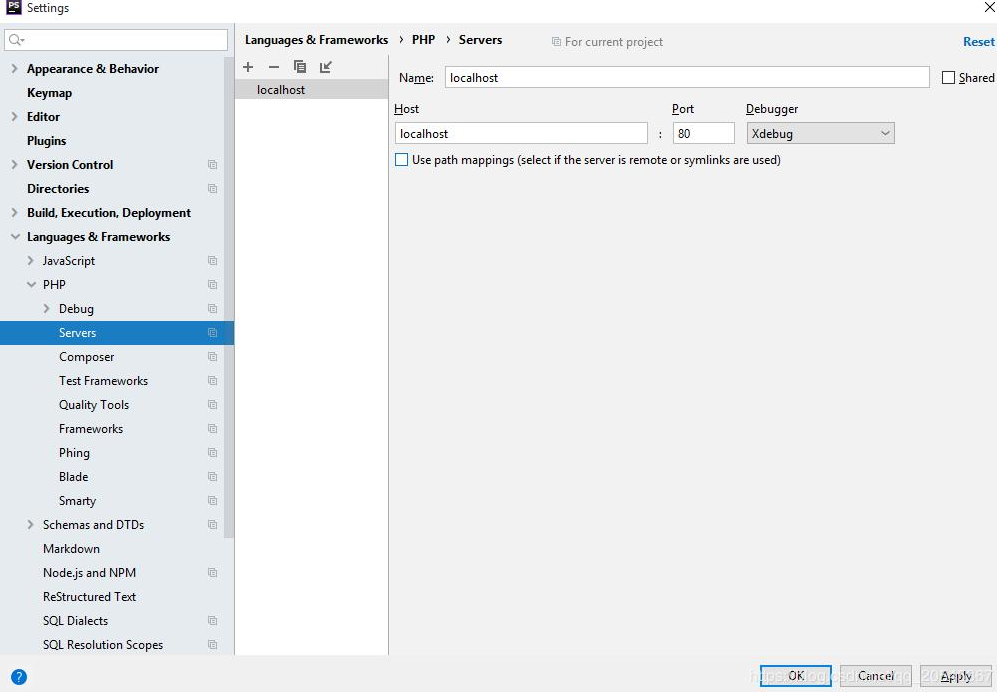Click project-level icon beside Phing

coord(212,453)
